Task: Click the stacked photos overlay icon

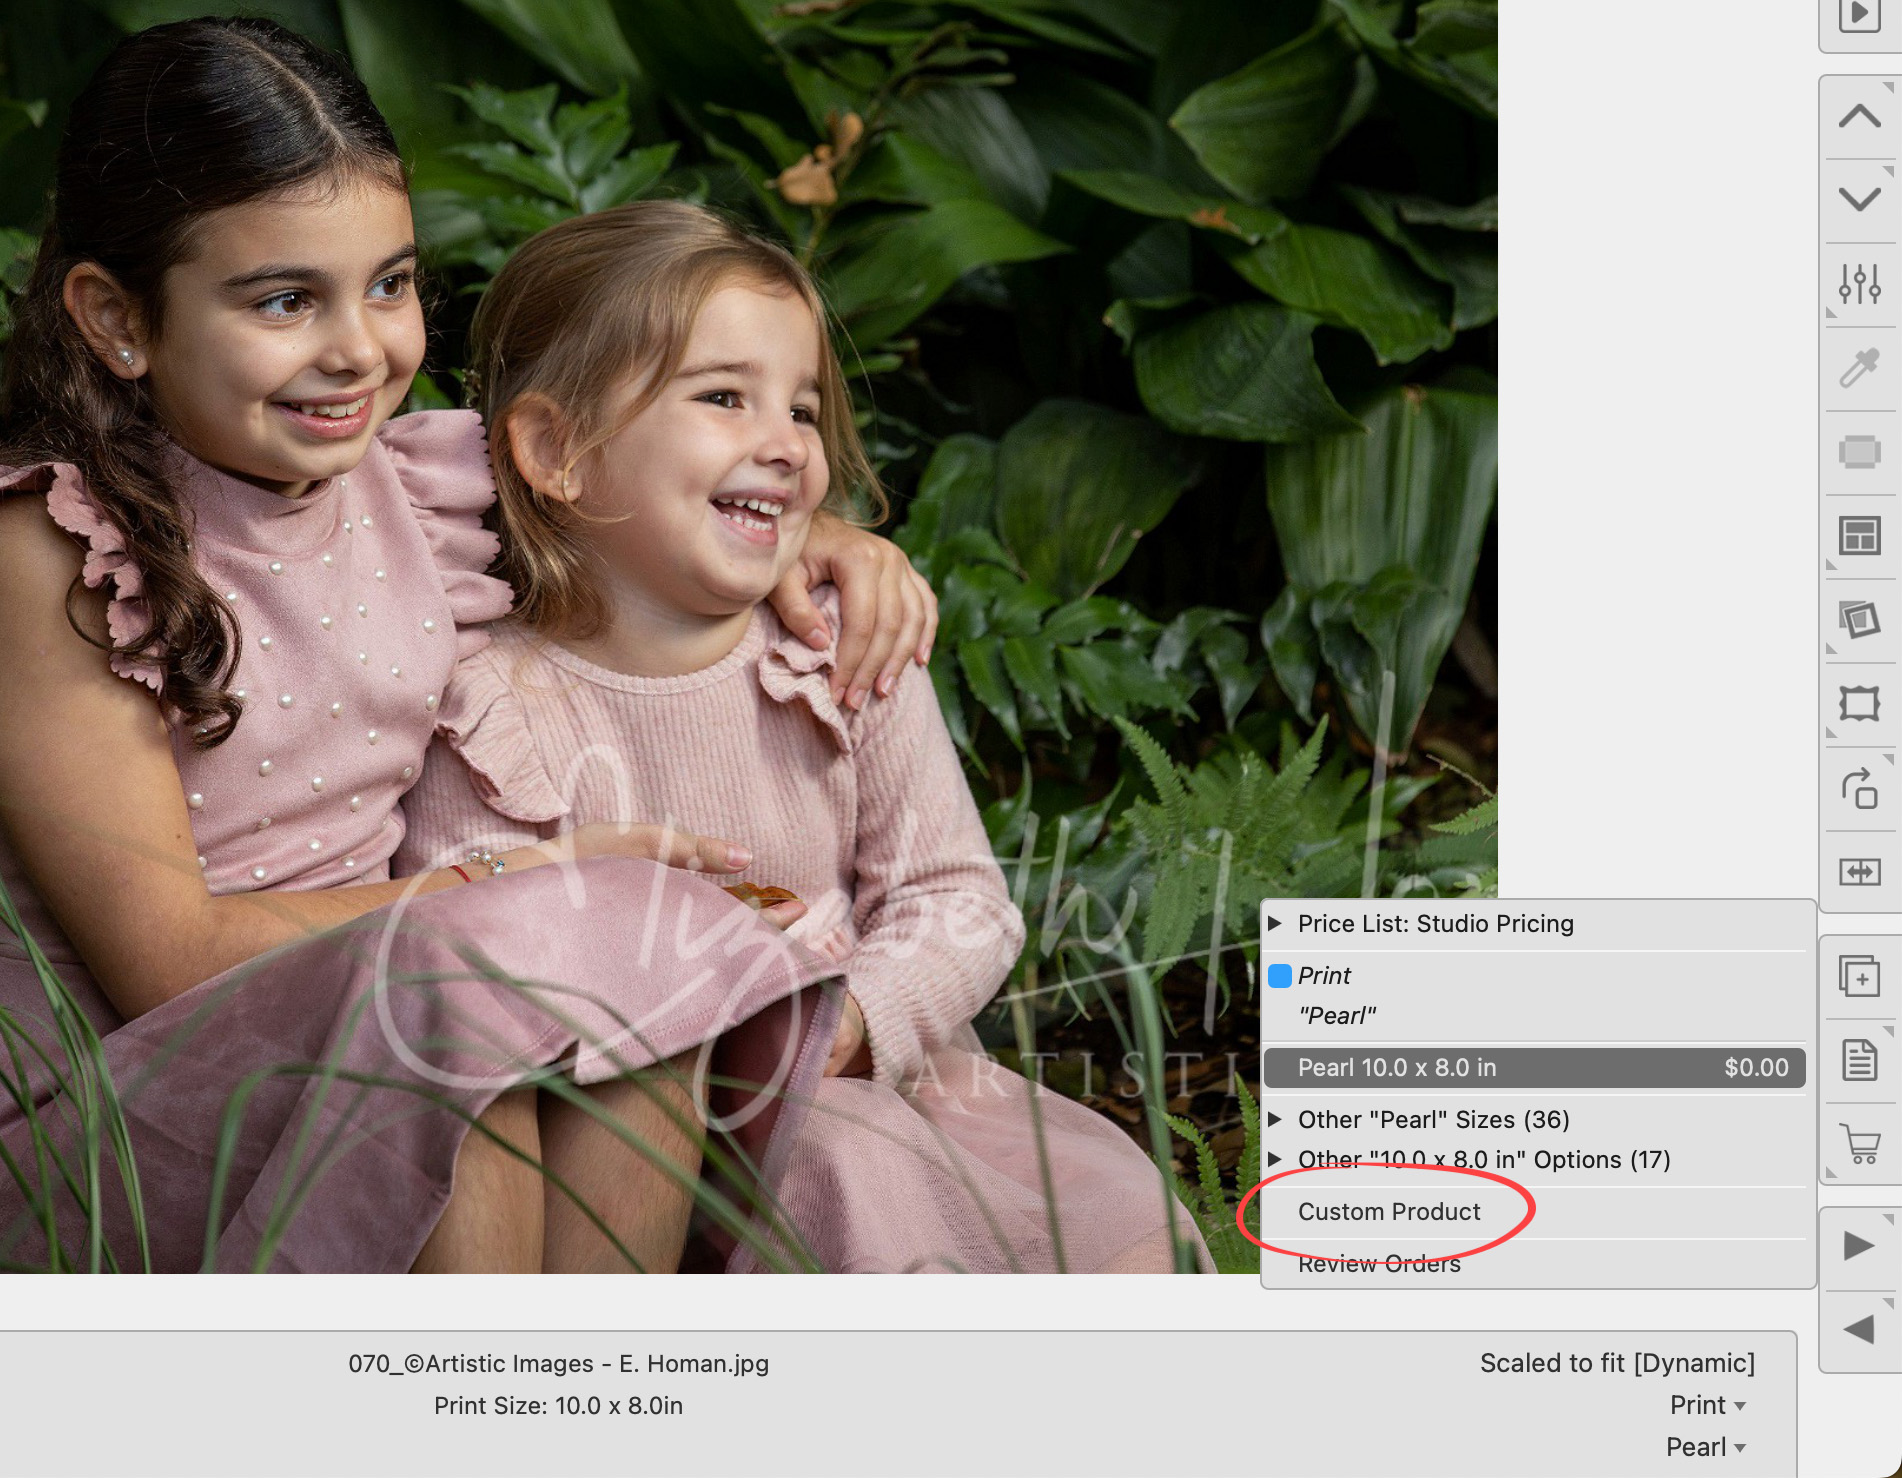Action: tap(1859, 620)
